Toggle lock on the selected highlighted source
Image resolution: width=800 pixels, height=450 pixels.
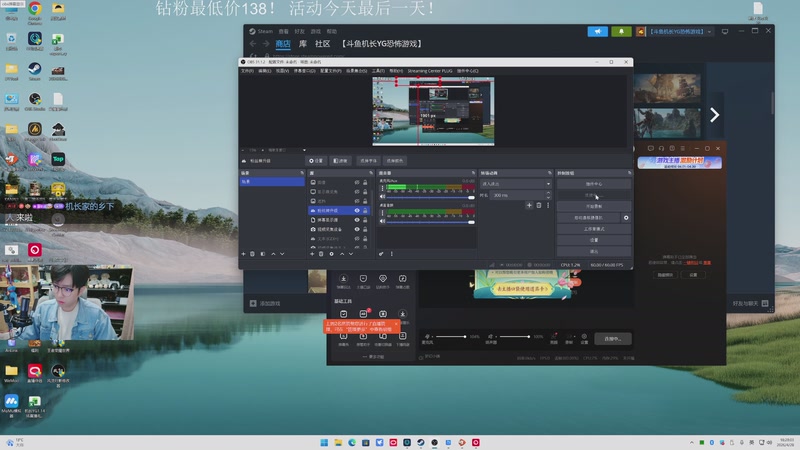coord(365,210)
